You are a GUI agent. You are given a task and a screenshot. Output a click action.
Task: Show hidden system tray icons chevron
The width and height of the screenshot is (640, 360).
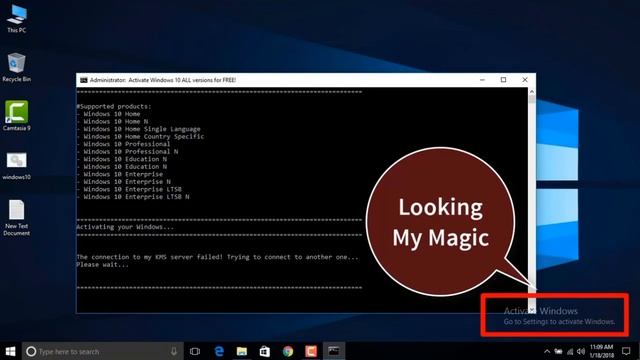click(x=547, y=351)
